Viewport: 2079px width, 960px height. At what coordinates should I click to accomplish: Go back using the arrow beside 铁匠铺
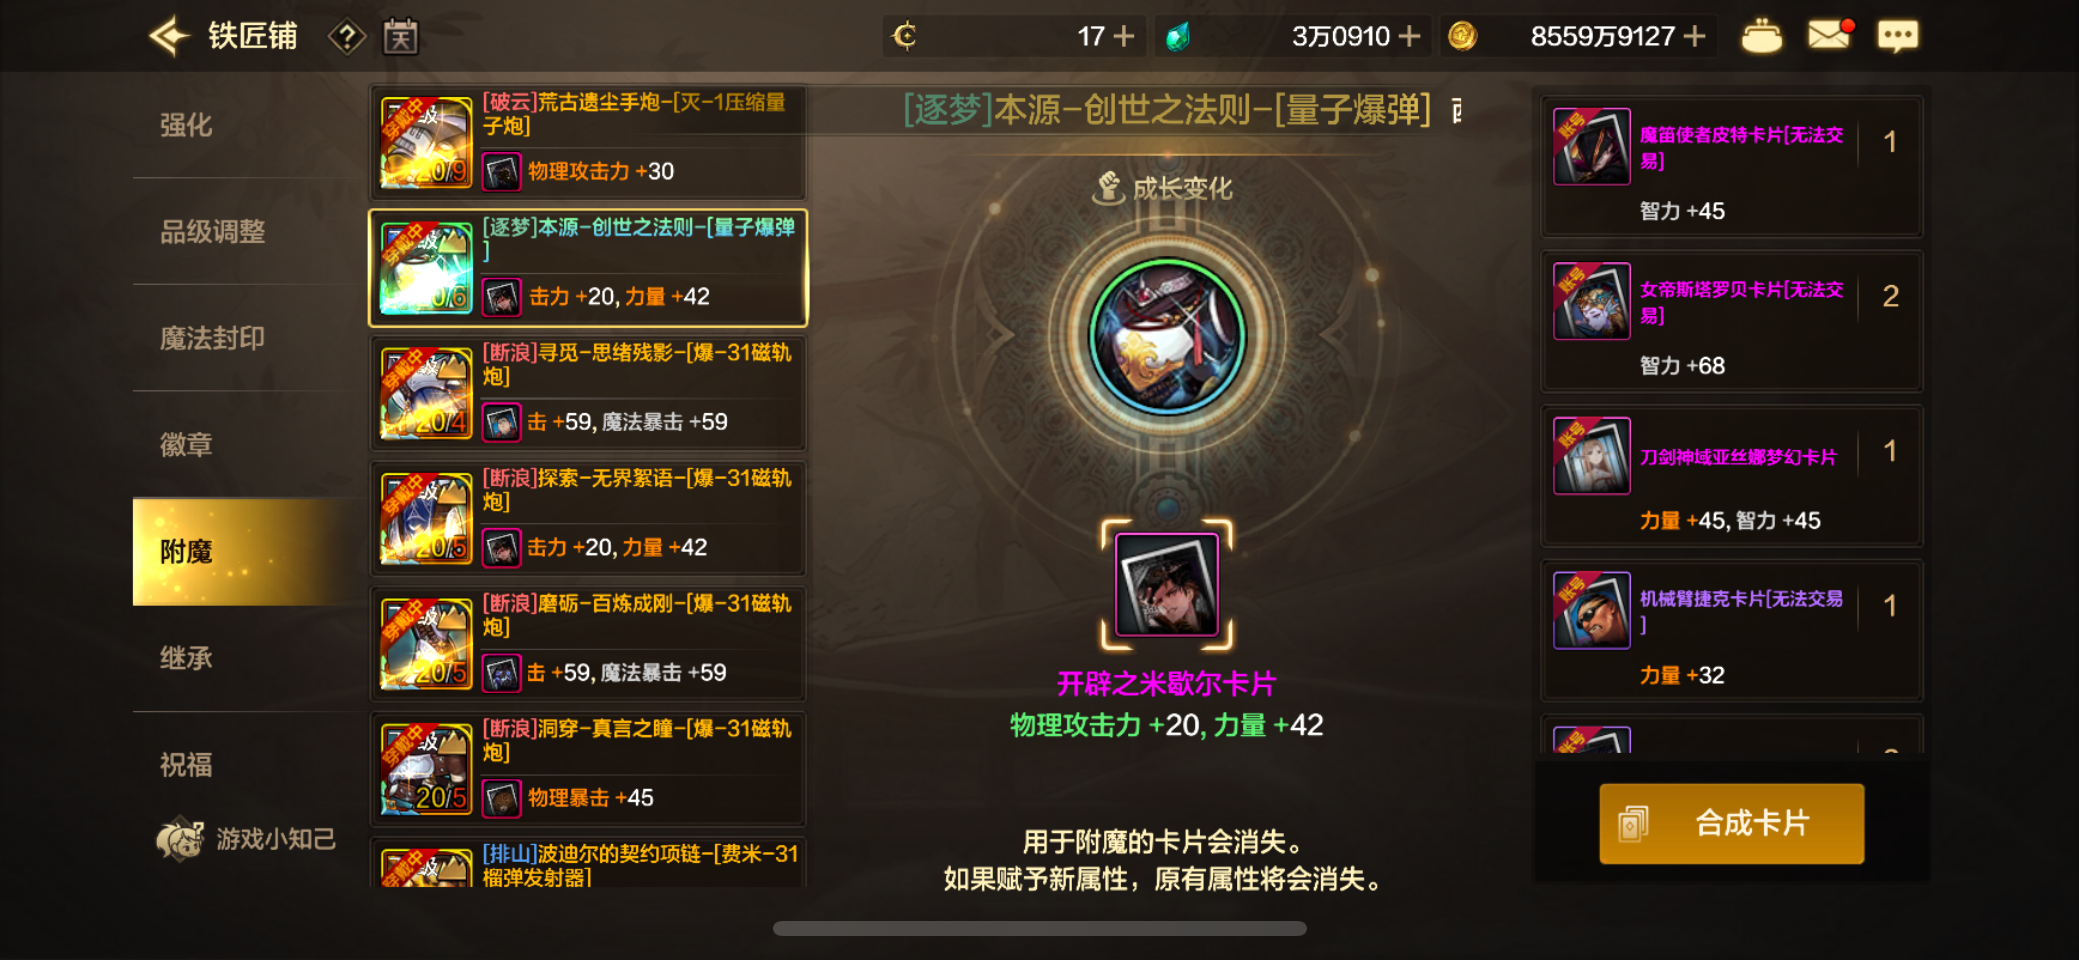[x=169, y=37]
